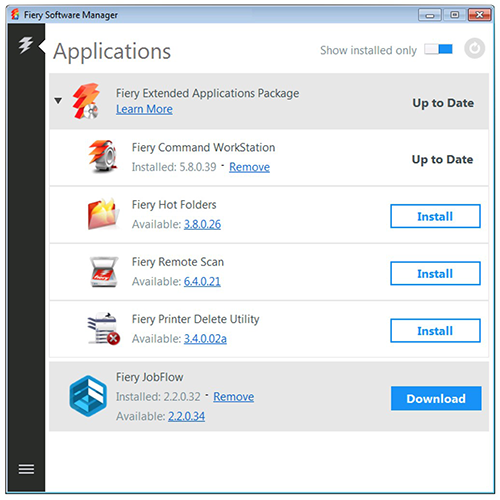This screenshot has width=500, height=500.
Task: Toggle the Show installed only switch
Action: tap(438, 49)
